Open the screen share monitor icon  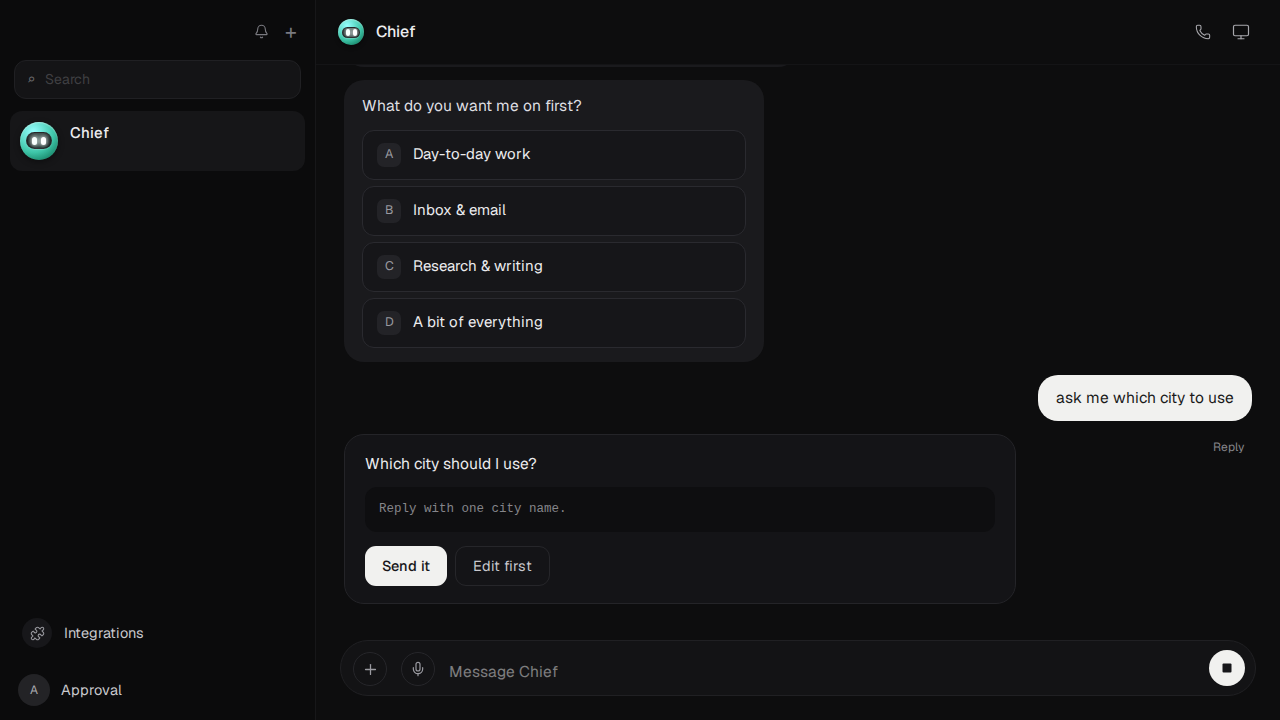click(x=1241, y=32)
